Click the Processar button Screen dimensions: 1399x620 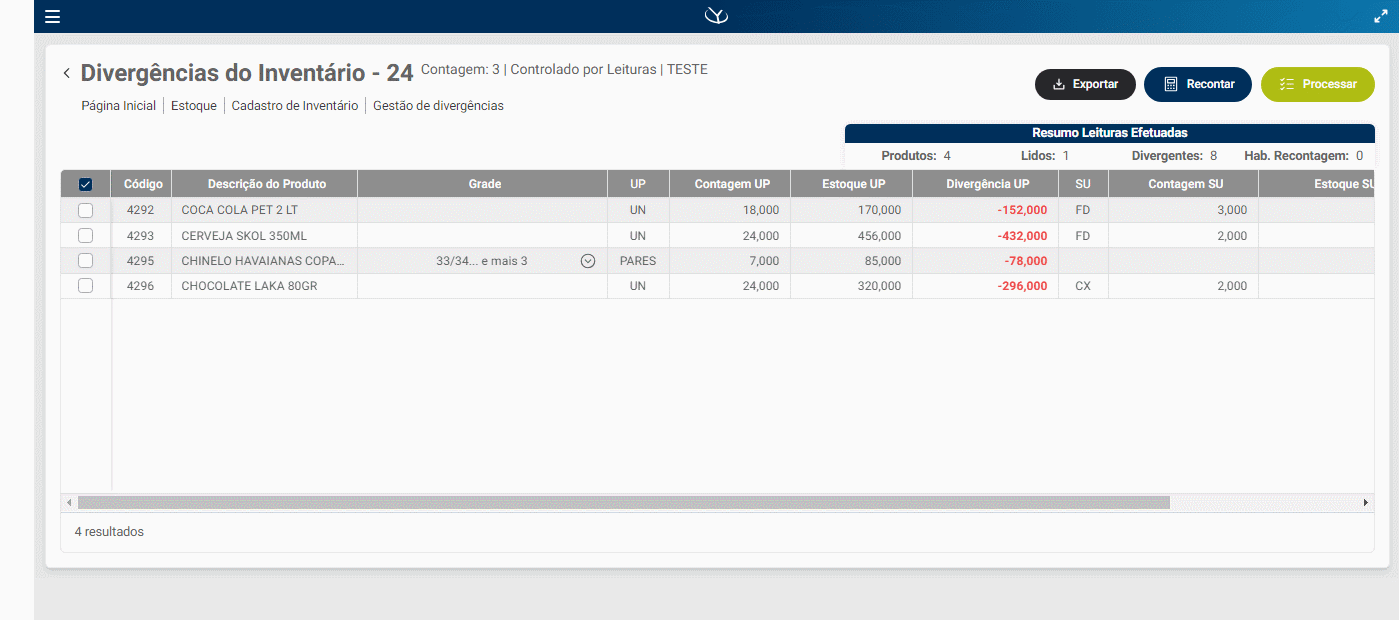click(x=1317, y=84)
